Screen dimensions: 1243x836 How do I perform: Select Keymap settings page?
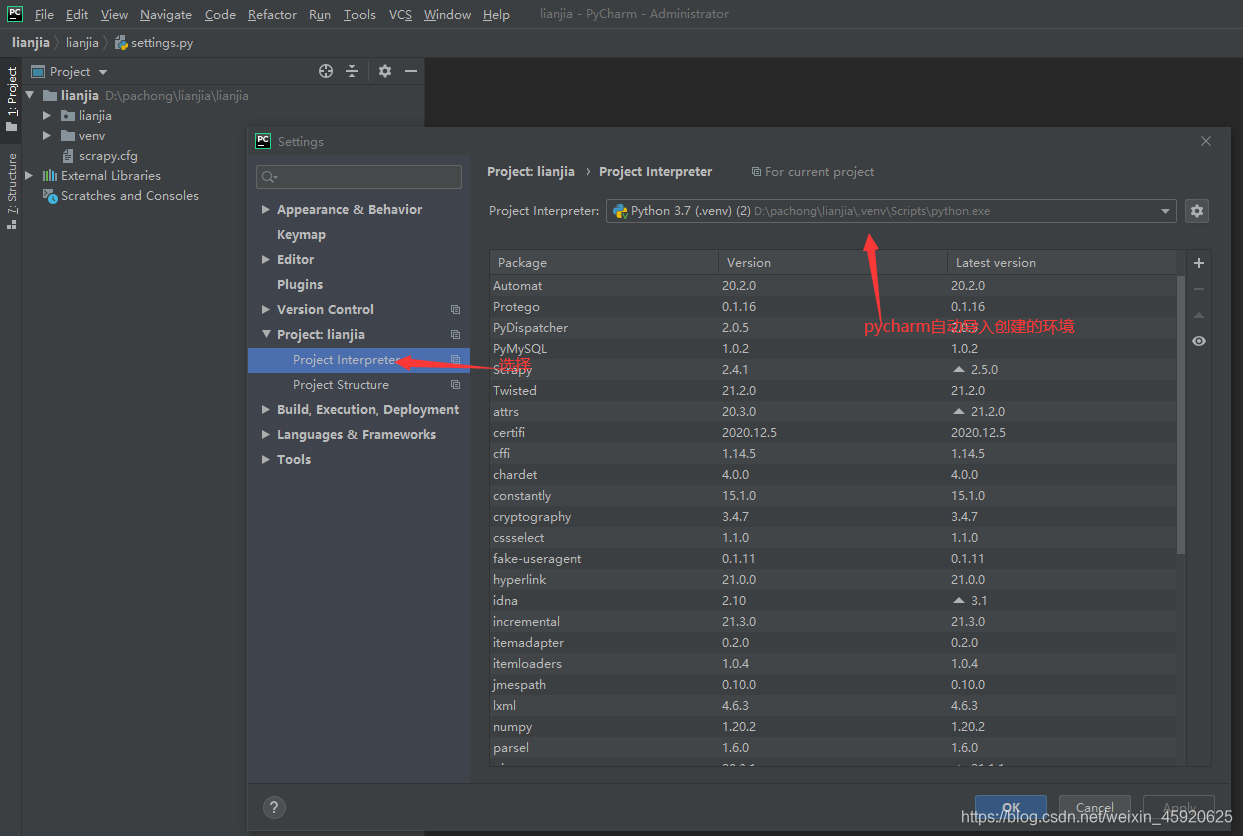(301, 235)
